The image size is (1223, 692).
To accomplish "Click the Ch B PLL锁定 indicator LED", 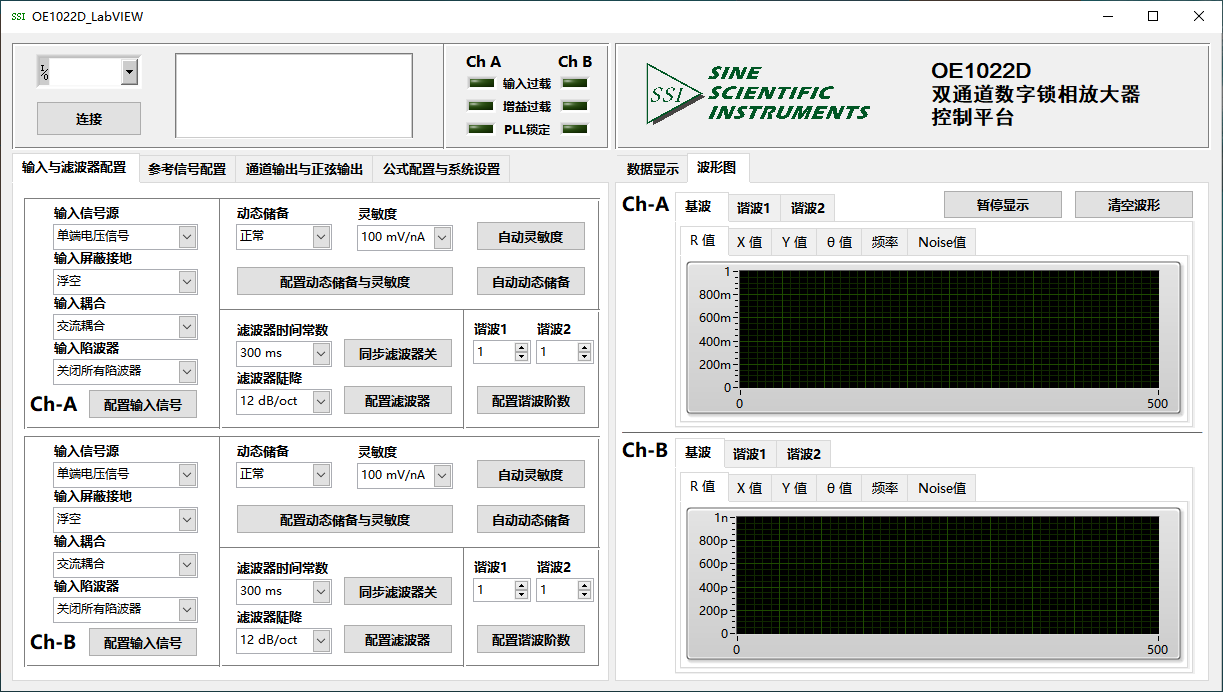I will coord(575,129).
